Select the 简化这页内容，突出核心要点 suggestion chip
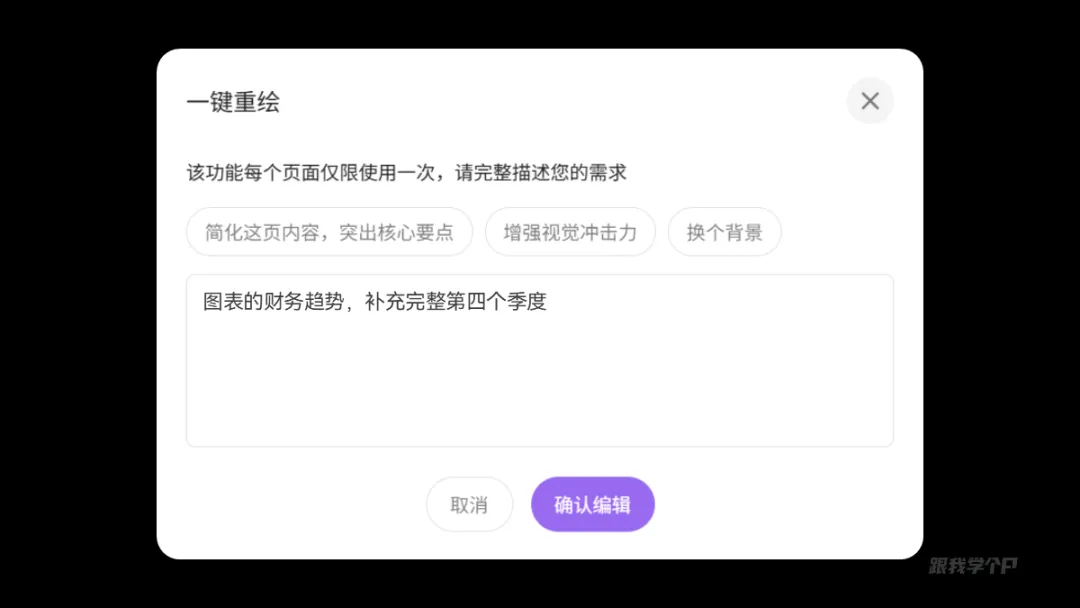1080x608 pixels. pyautogui.click(x=329, y=232)
